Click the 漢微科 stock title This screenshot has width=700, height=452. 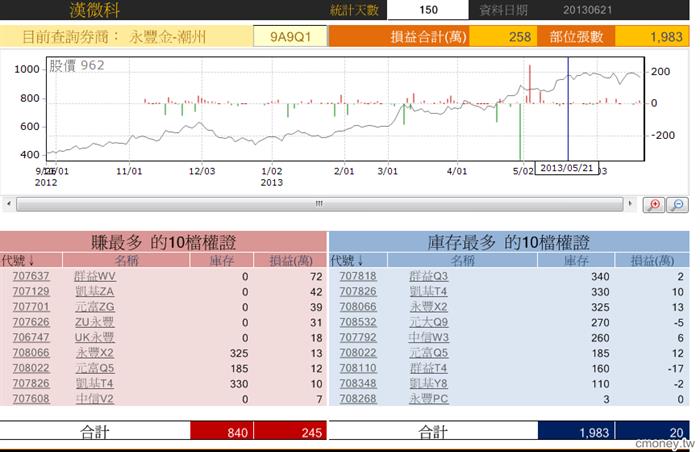[94, 10]
